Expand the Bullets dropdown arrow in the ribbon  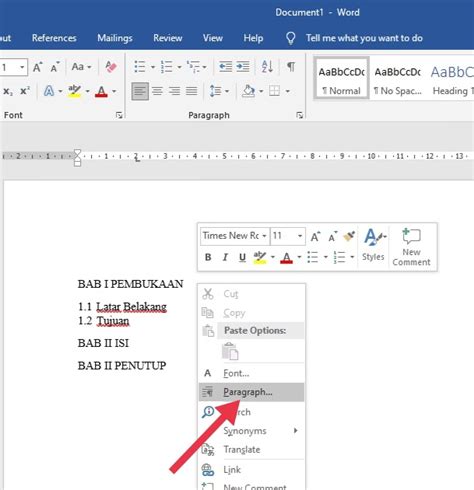[x=153, y=67]
